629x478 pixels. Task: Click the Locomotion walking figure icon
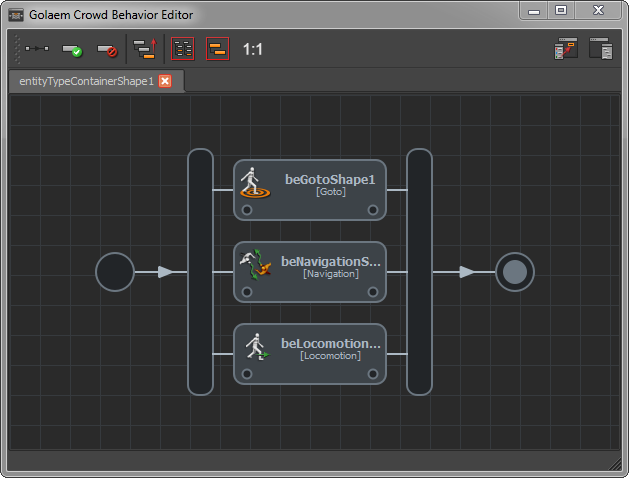click(x=256, y=345)
